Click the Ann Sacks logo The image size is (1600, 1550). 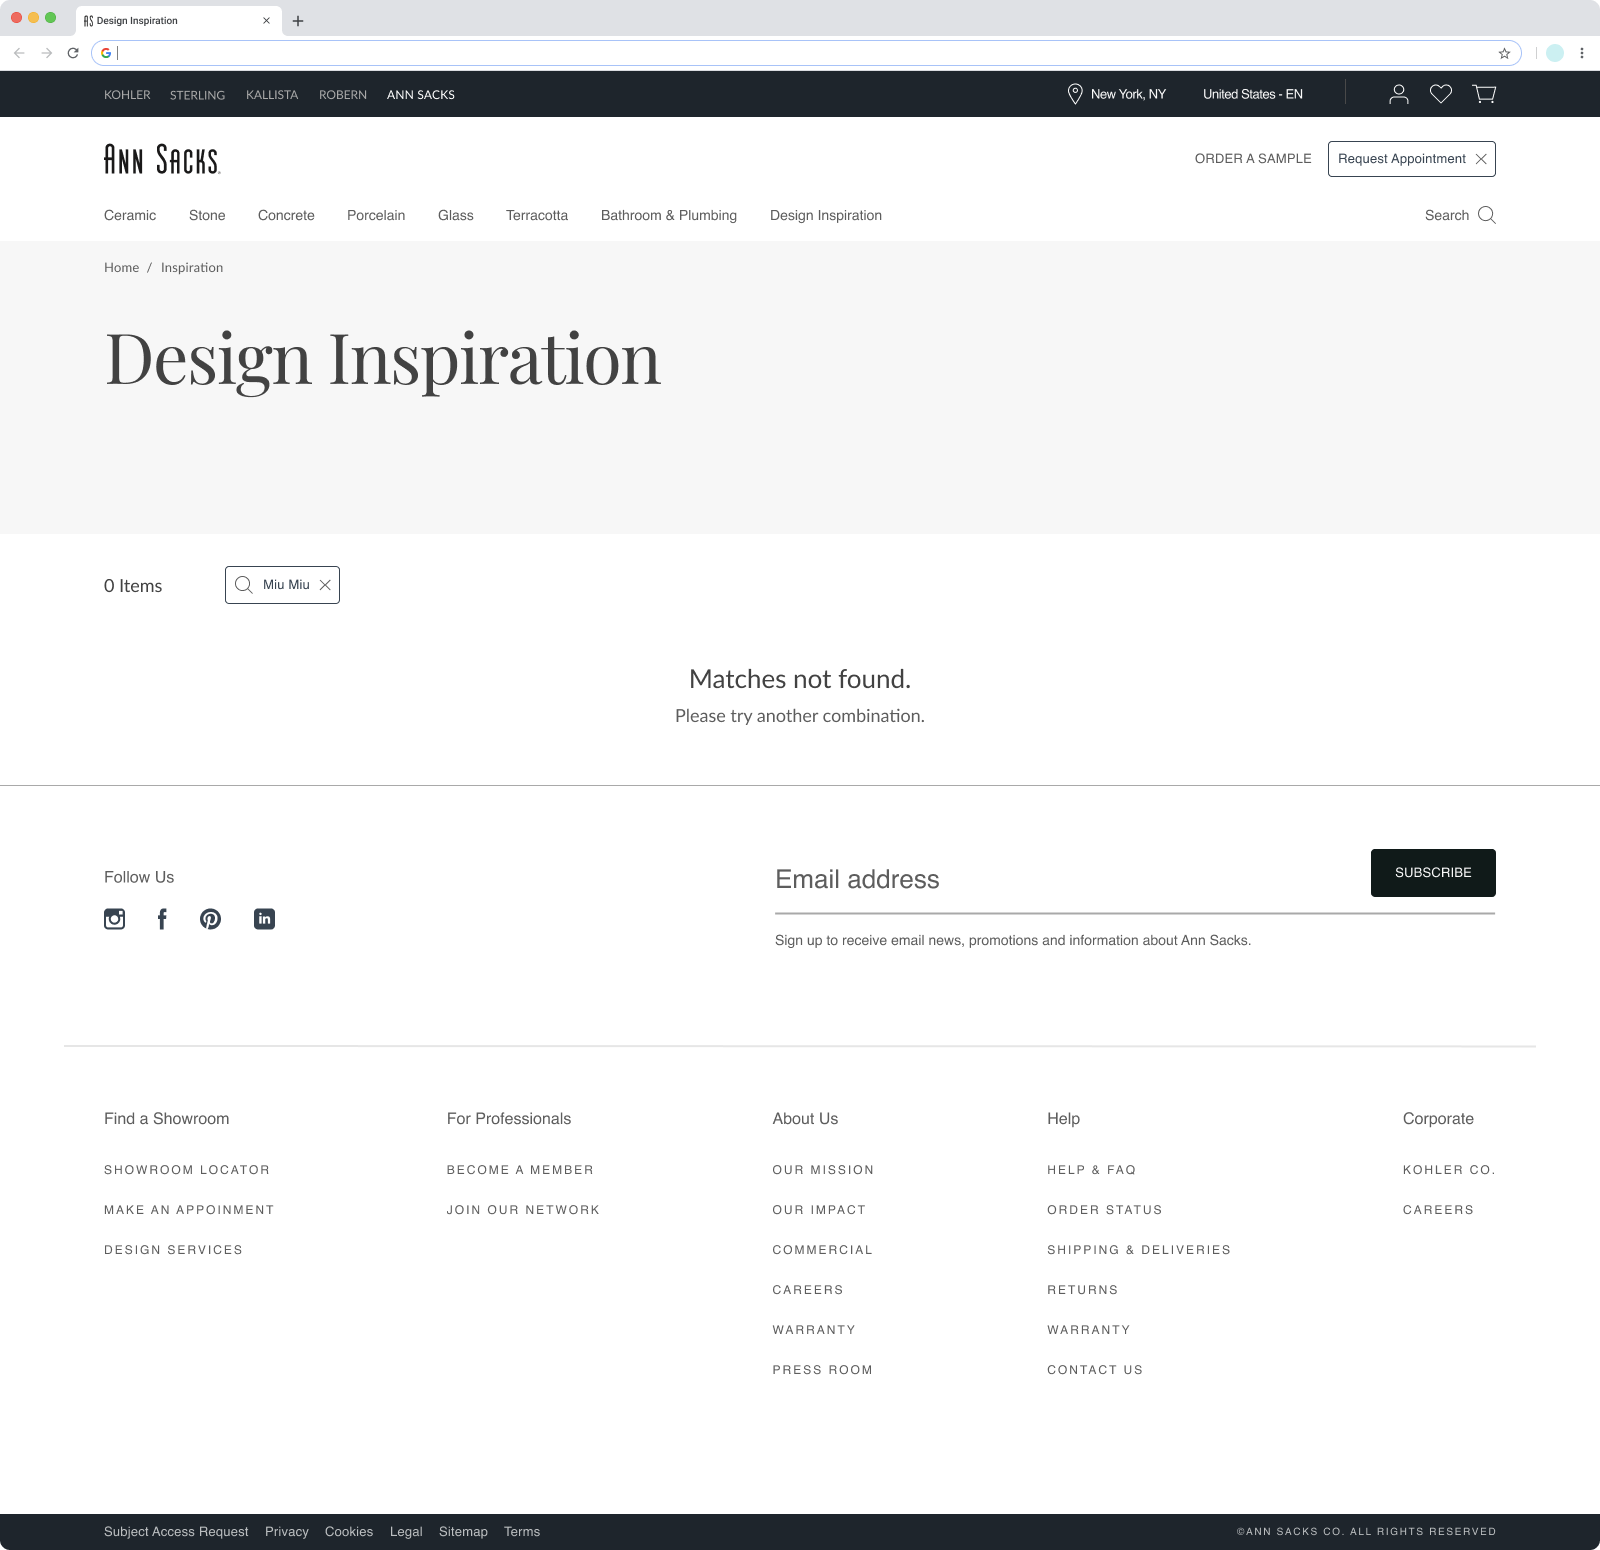pos(162,159)
